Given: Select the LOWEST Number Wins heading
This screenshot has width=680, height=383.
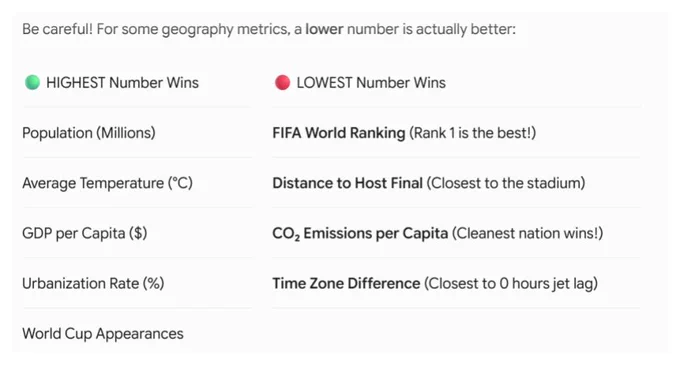Looking at the screenshot, I should pyautogui.click(x=371, y=82).
